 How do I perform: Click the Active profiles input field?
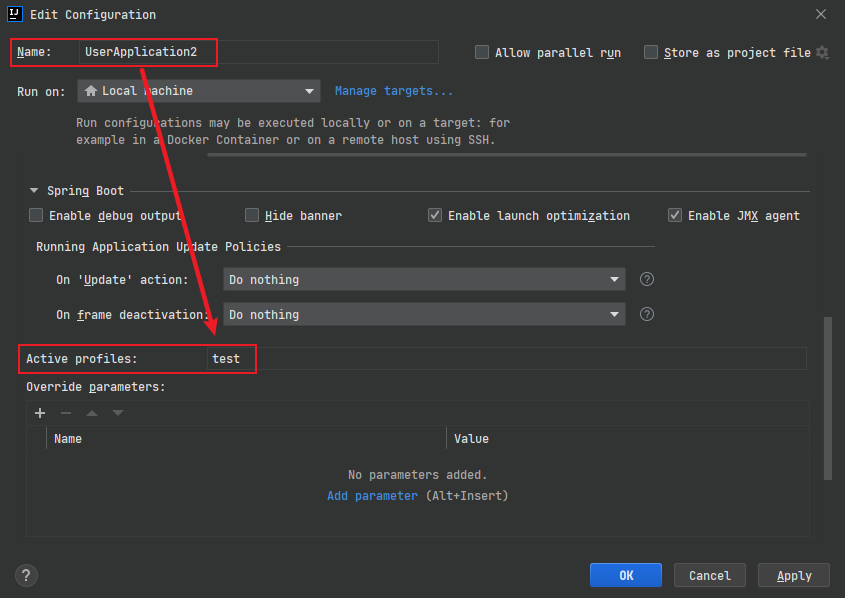[520, 358]
